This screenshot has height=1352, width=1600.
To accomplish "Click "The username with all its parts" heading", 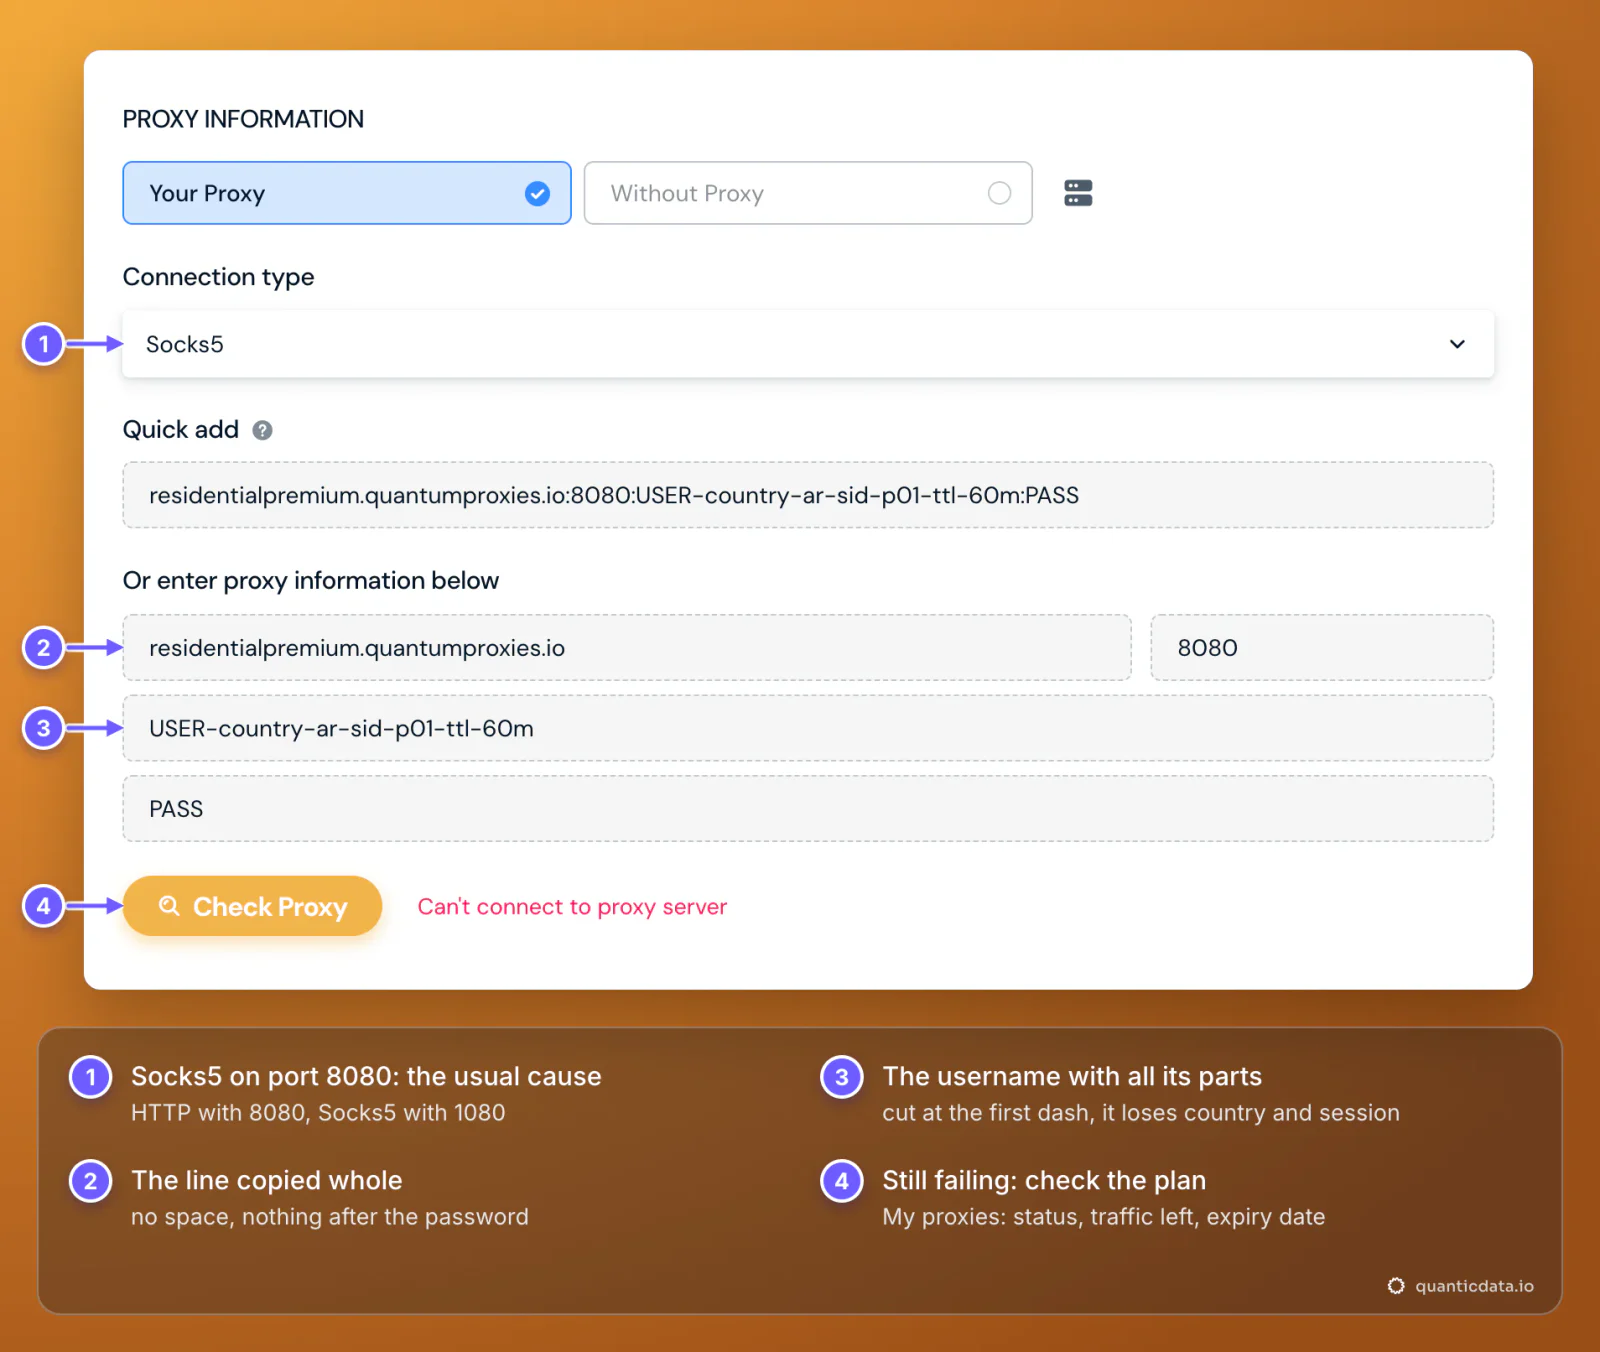I will point(1072,1076).
